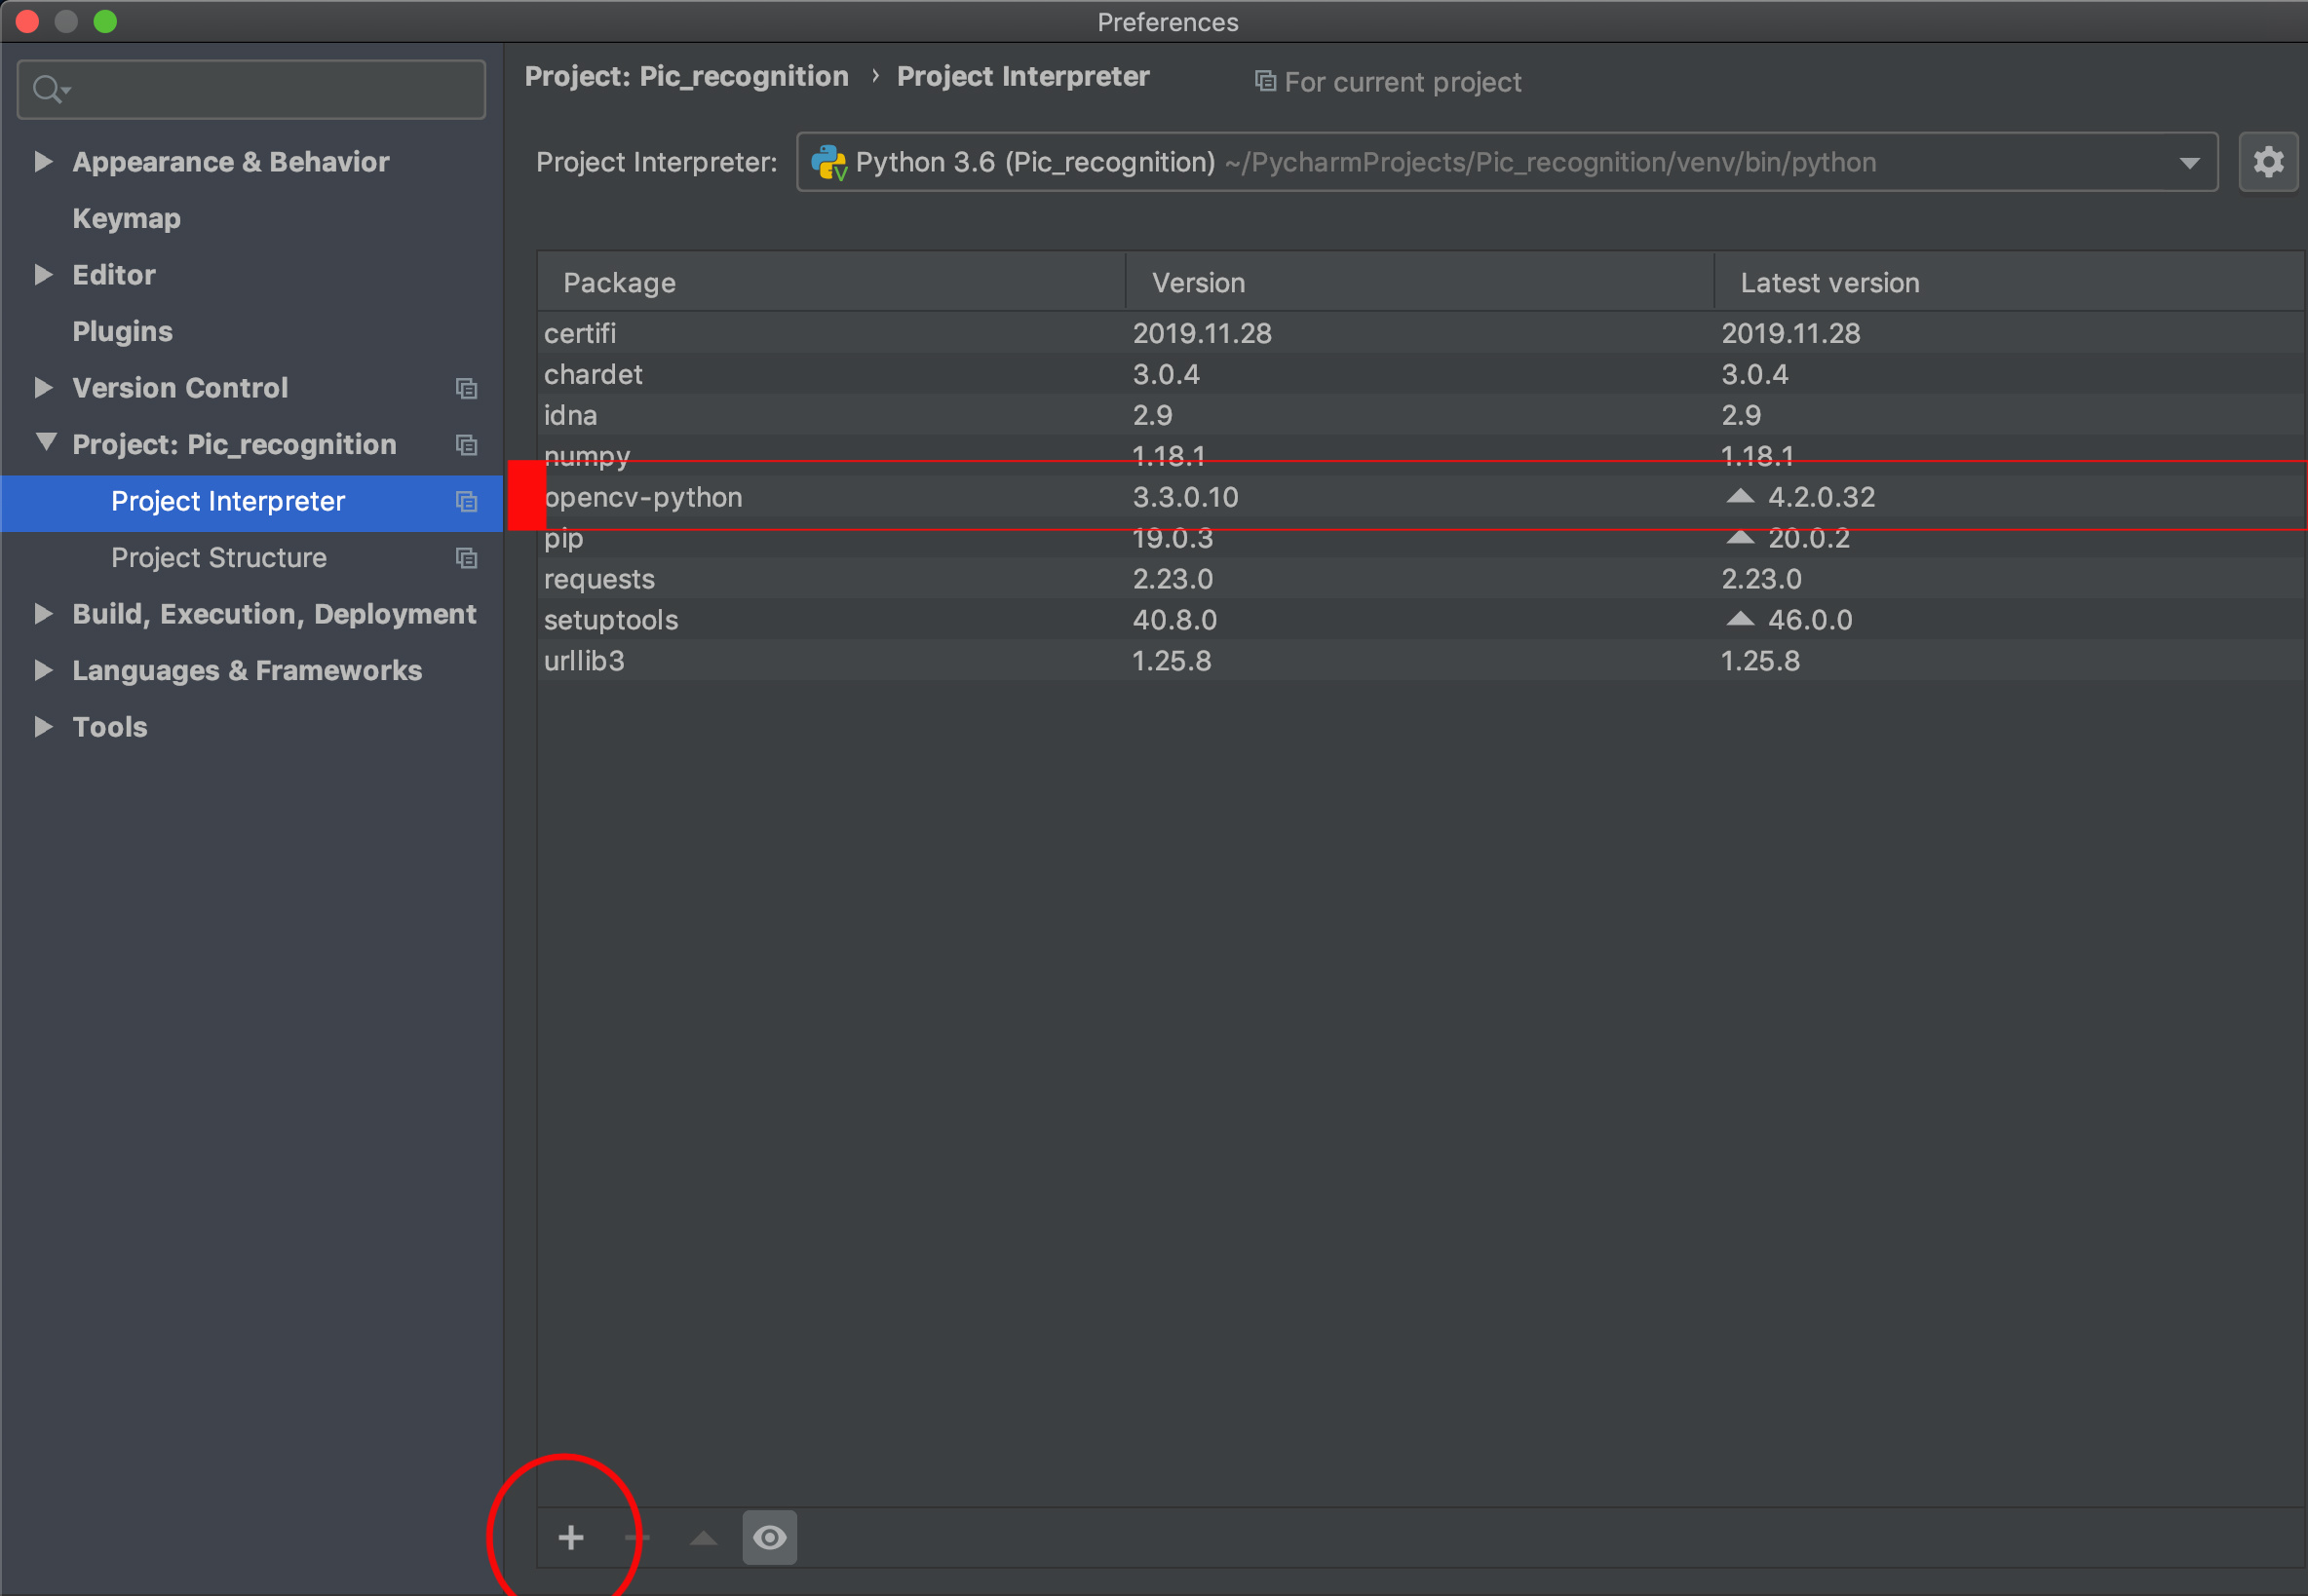Image resolution: width=2308 pixels, height=1596 pixels.
Task: Click Project Interpreter breadcrumb title
Action: pos(1023,77)
